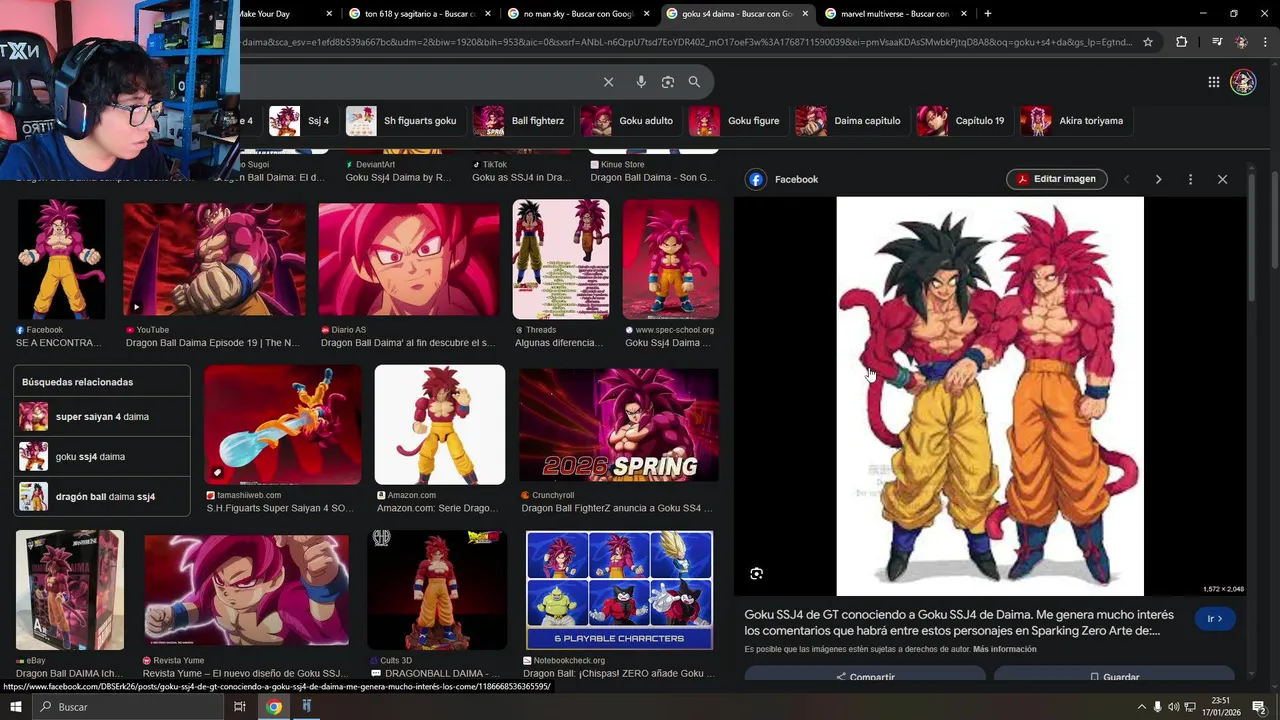Image resolution: width=1280 pixels, height=720 pixels.
Task: Show hidden system tray icons
Action: coord(1141,707)
